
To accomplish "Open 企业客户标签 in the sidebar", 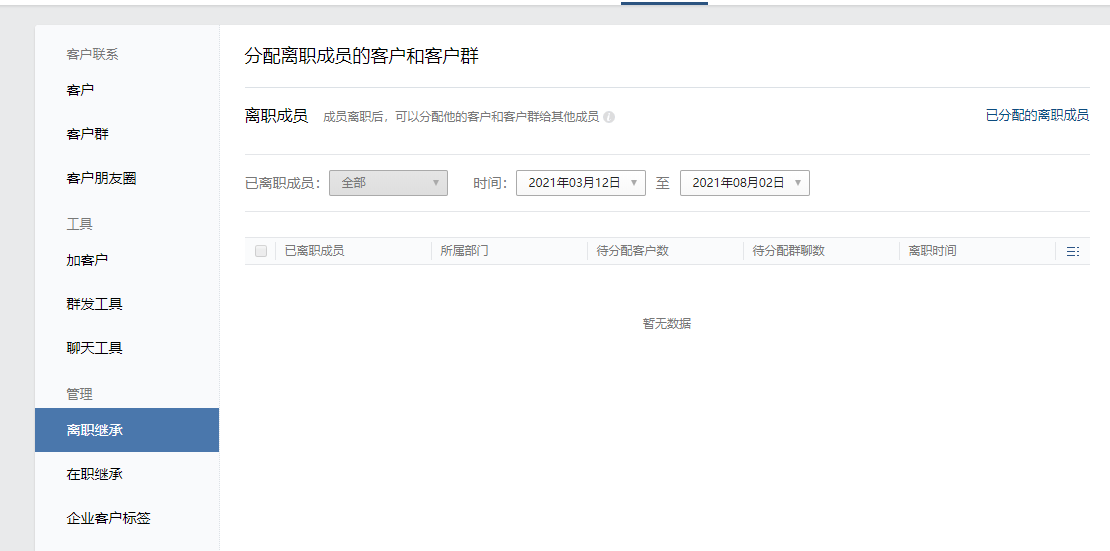I will [x=108, y=518].
